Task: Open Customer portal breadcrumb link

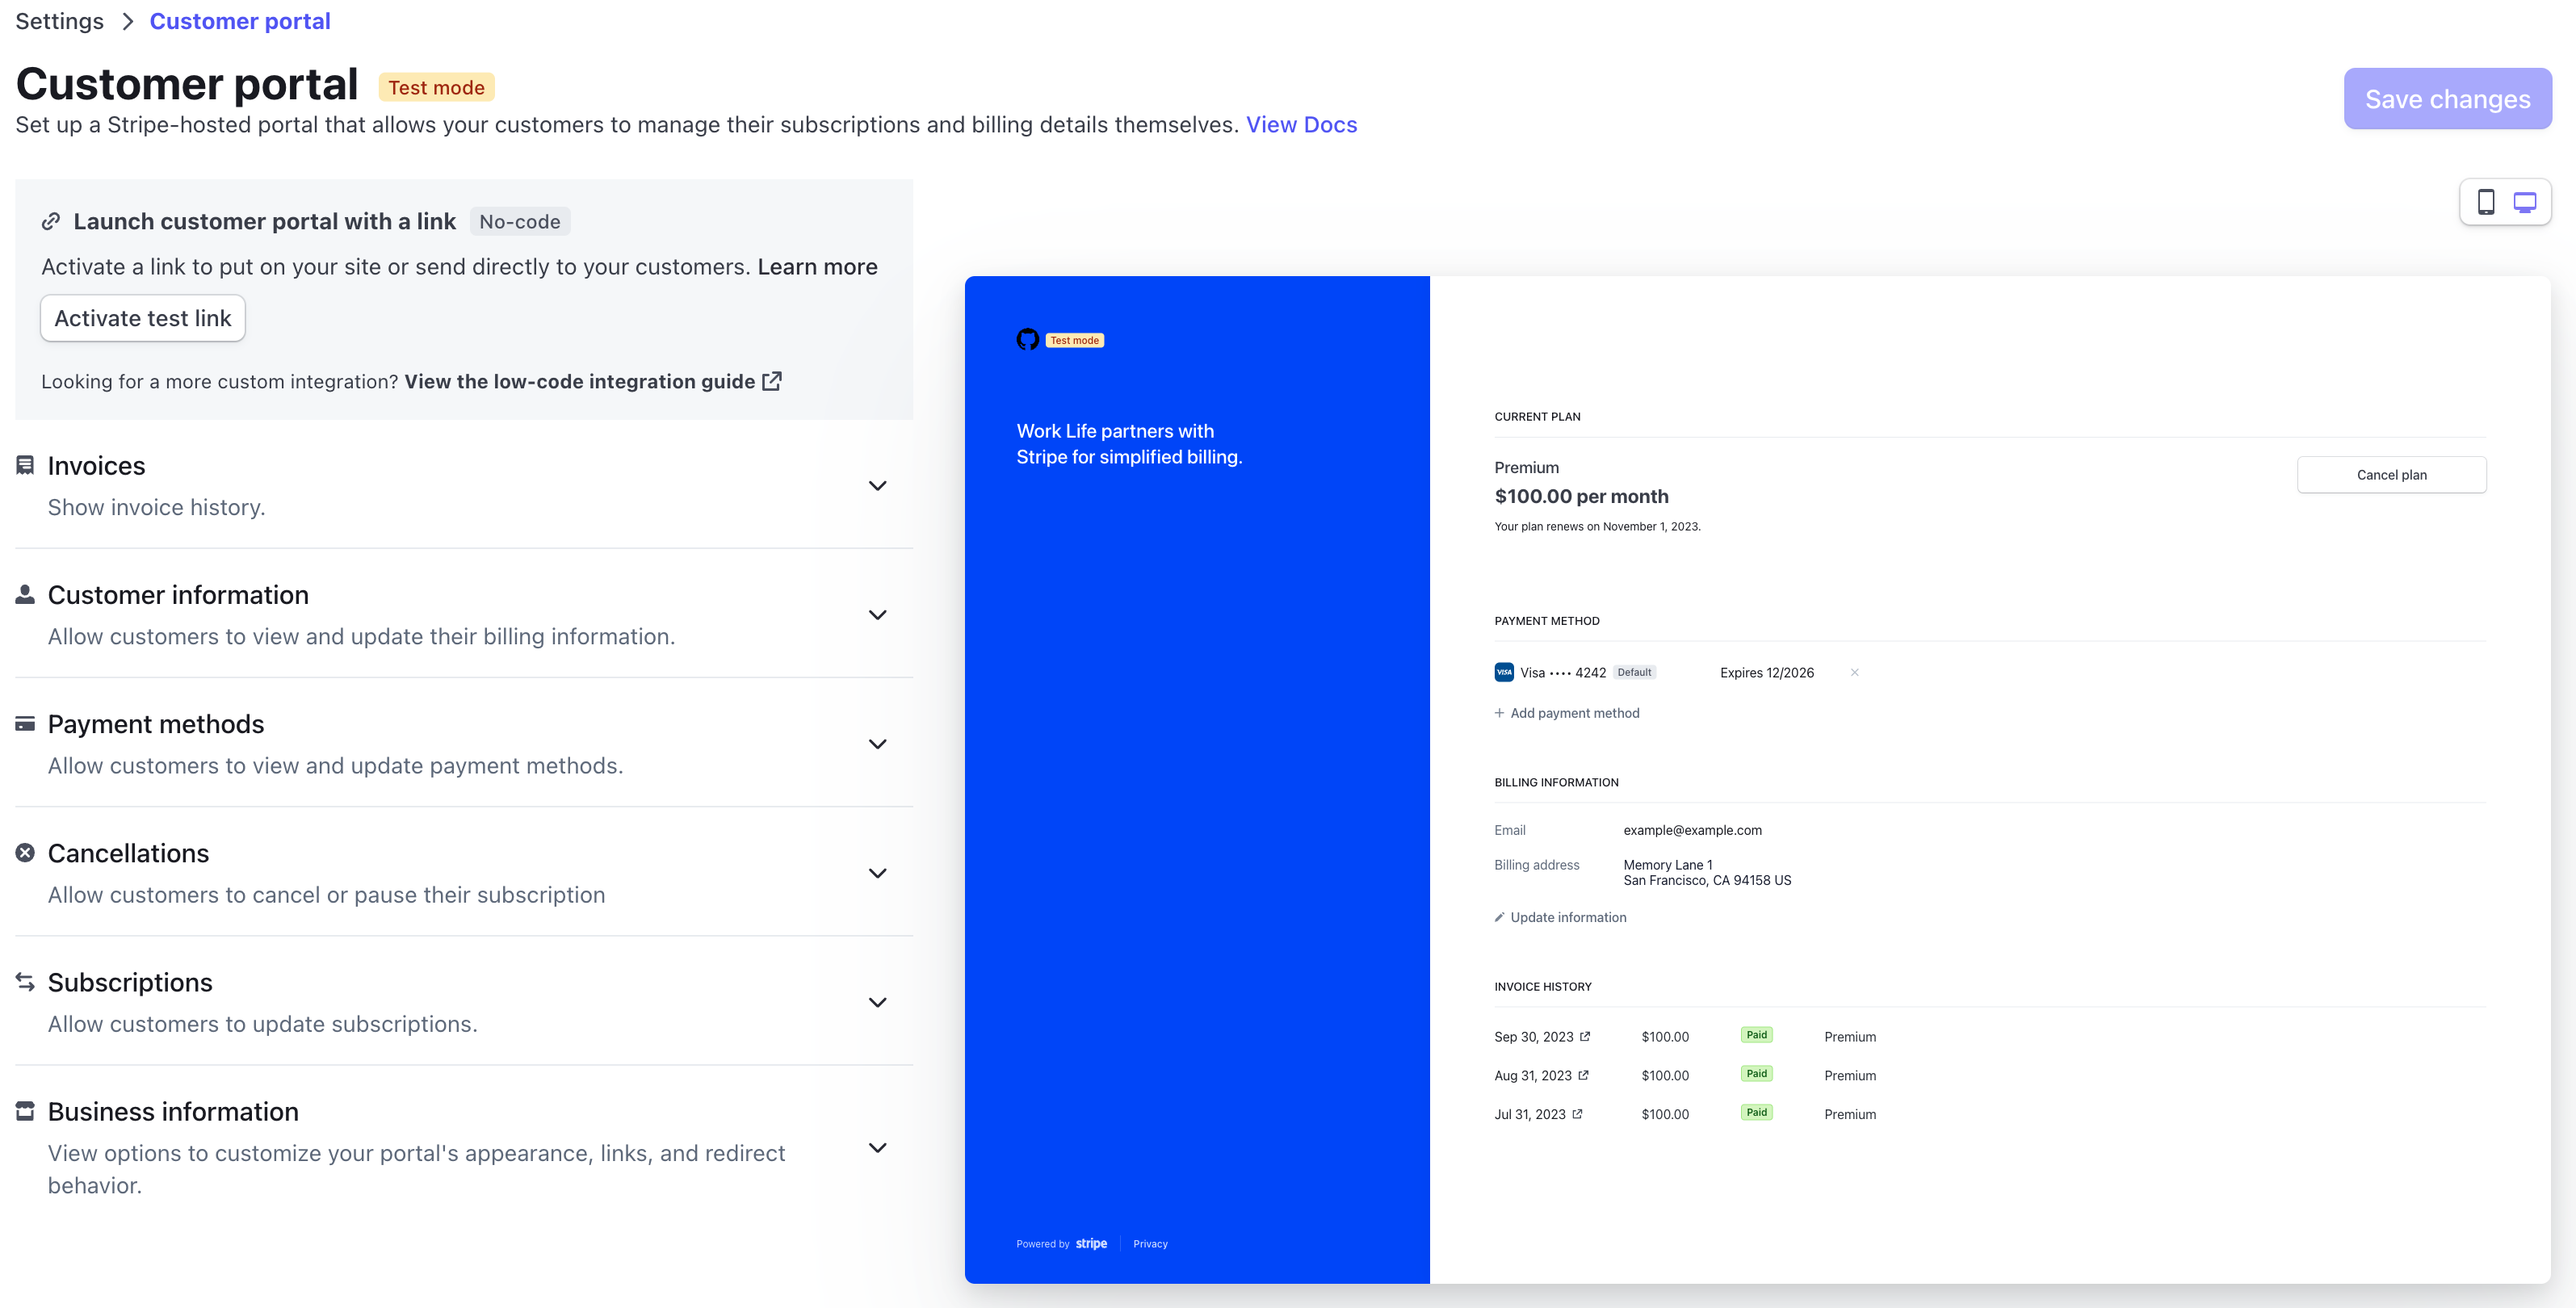Action: [x=240, y=21]
